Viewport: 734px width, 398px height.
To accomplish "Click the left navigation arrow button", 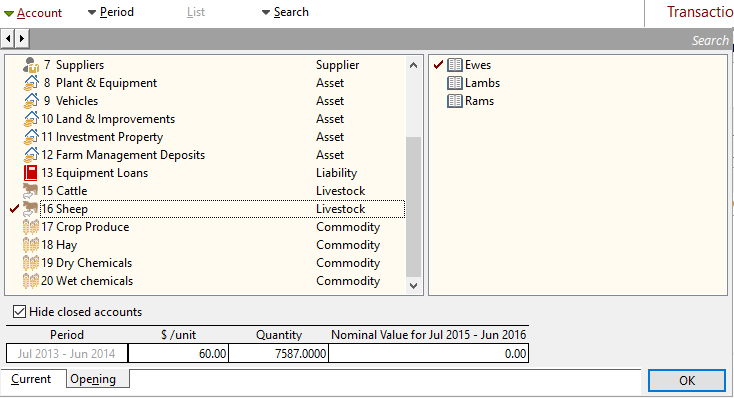I will pos(8,38).
